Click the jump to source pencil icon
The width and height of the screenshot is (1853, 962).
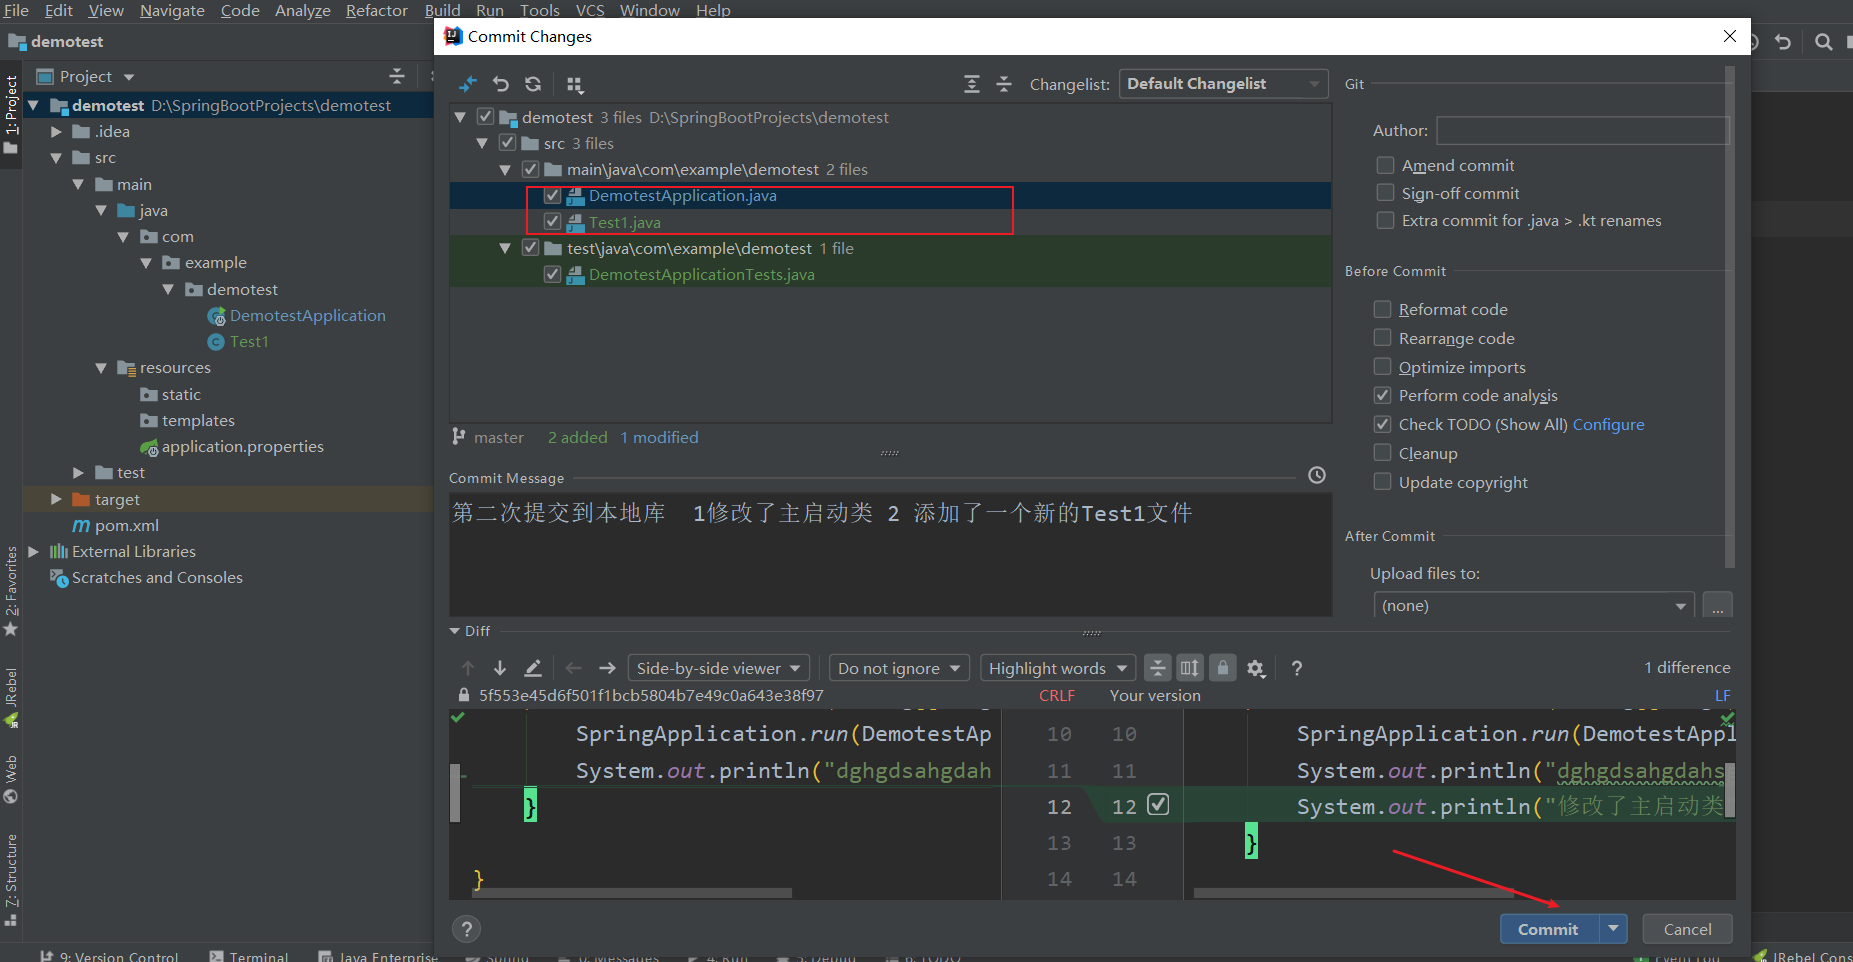click(533, 668)
